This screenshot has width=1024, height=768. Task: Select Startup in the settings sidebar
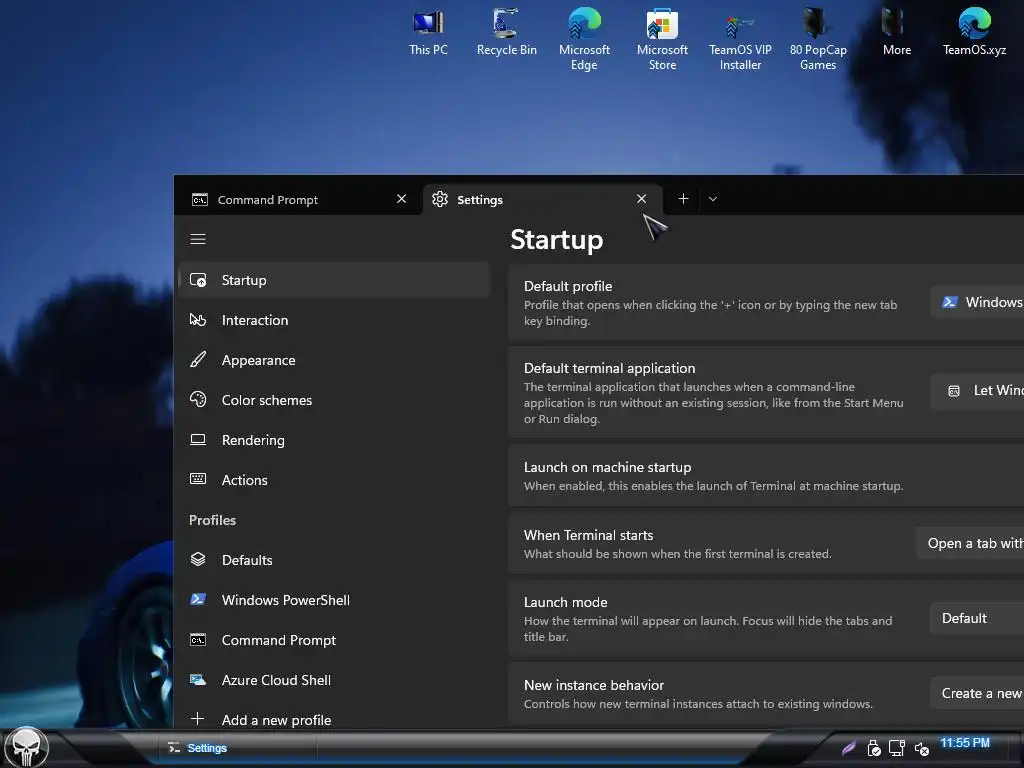point(334,280)
